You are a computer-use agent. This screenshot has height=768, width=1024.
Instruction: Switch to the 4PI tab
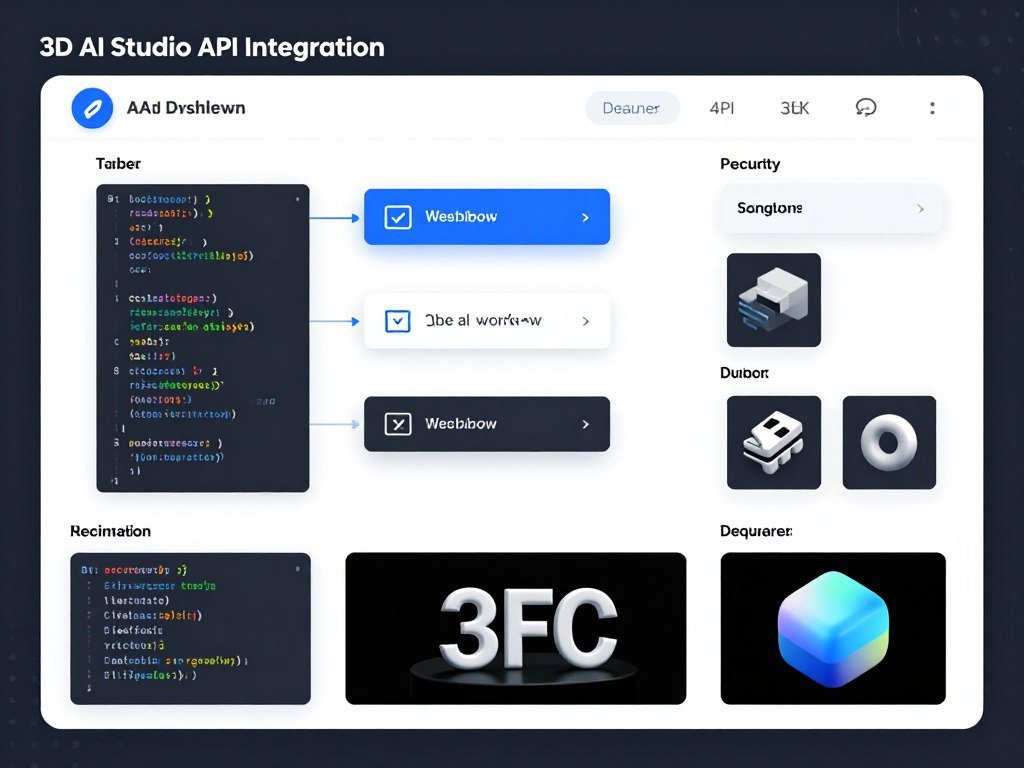click(x=722, y=108)
